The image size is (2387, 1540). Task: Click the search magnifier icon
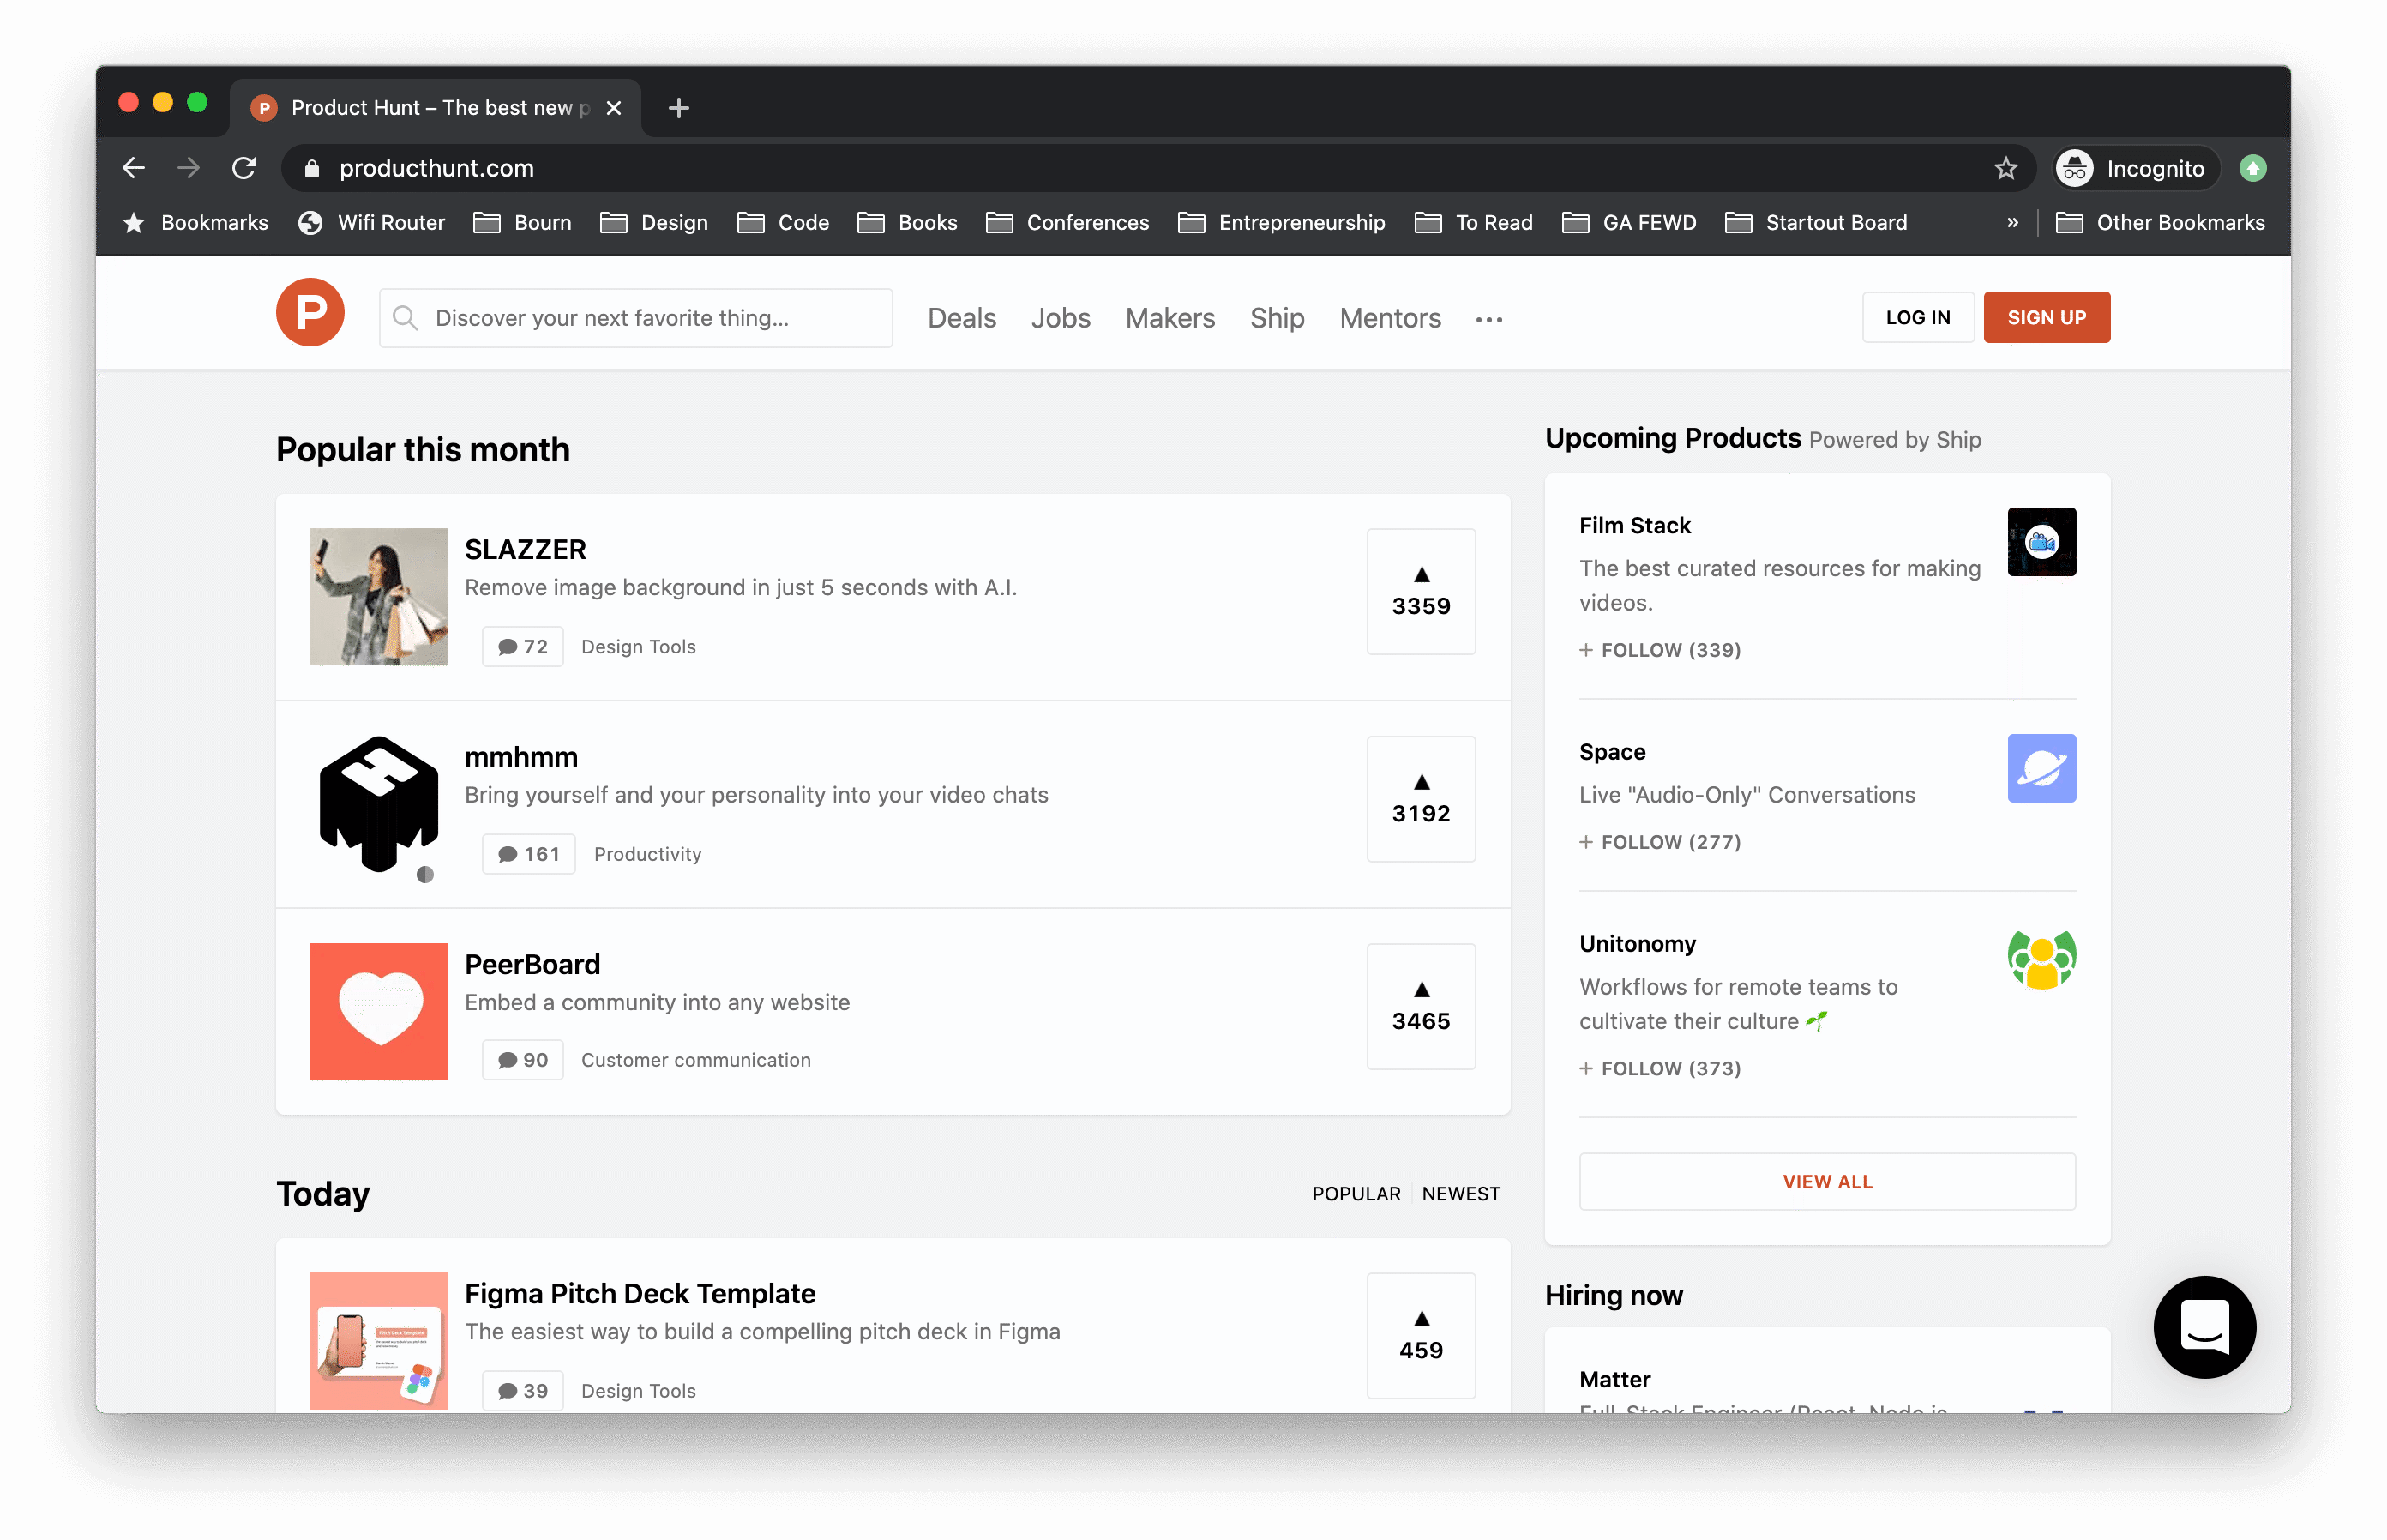(x=404, y=318)
